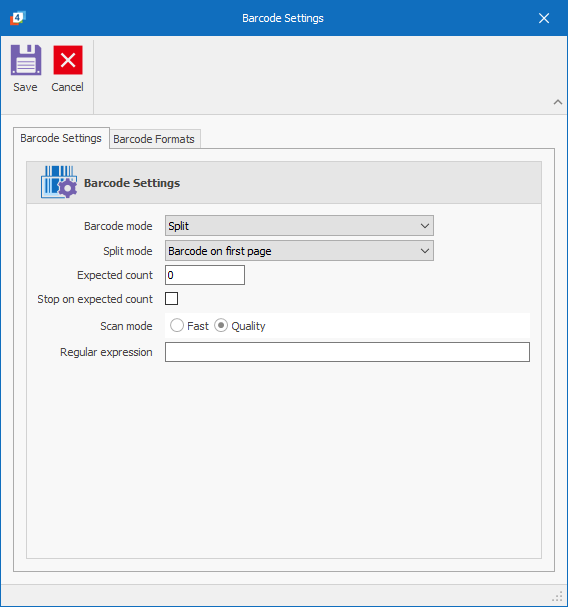Click the window resize grip corner
This screenshot has width=568, height=607.
point(558,597)
